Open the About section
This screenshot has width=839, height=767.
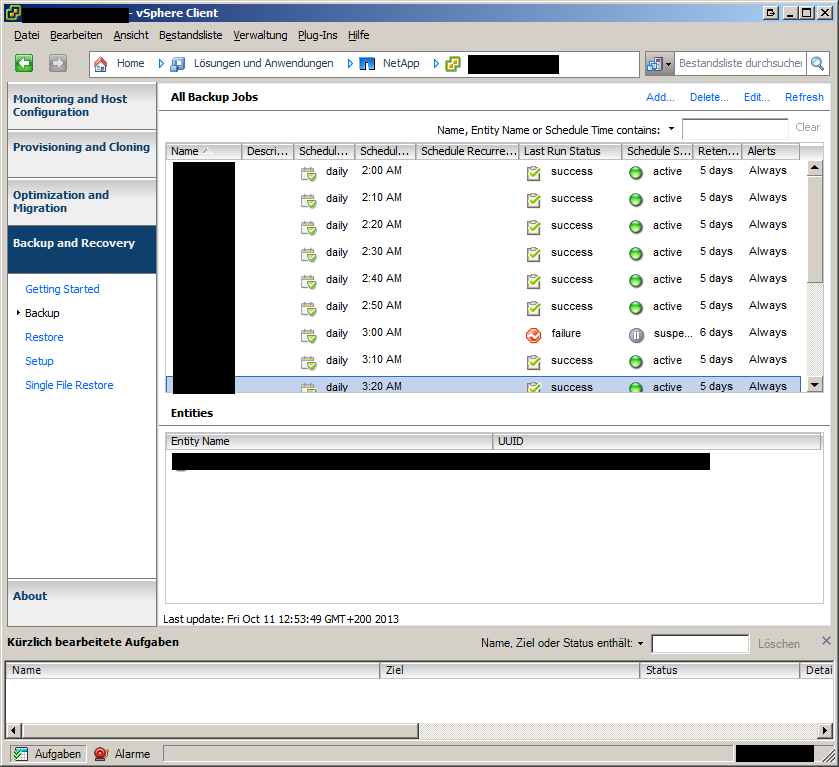[82, 602]
